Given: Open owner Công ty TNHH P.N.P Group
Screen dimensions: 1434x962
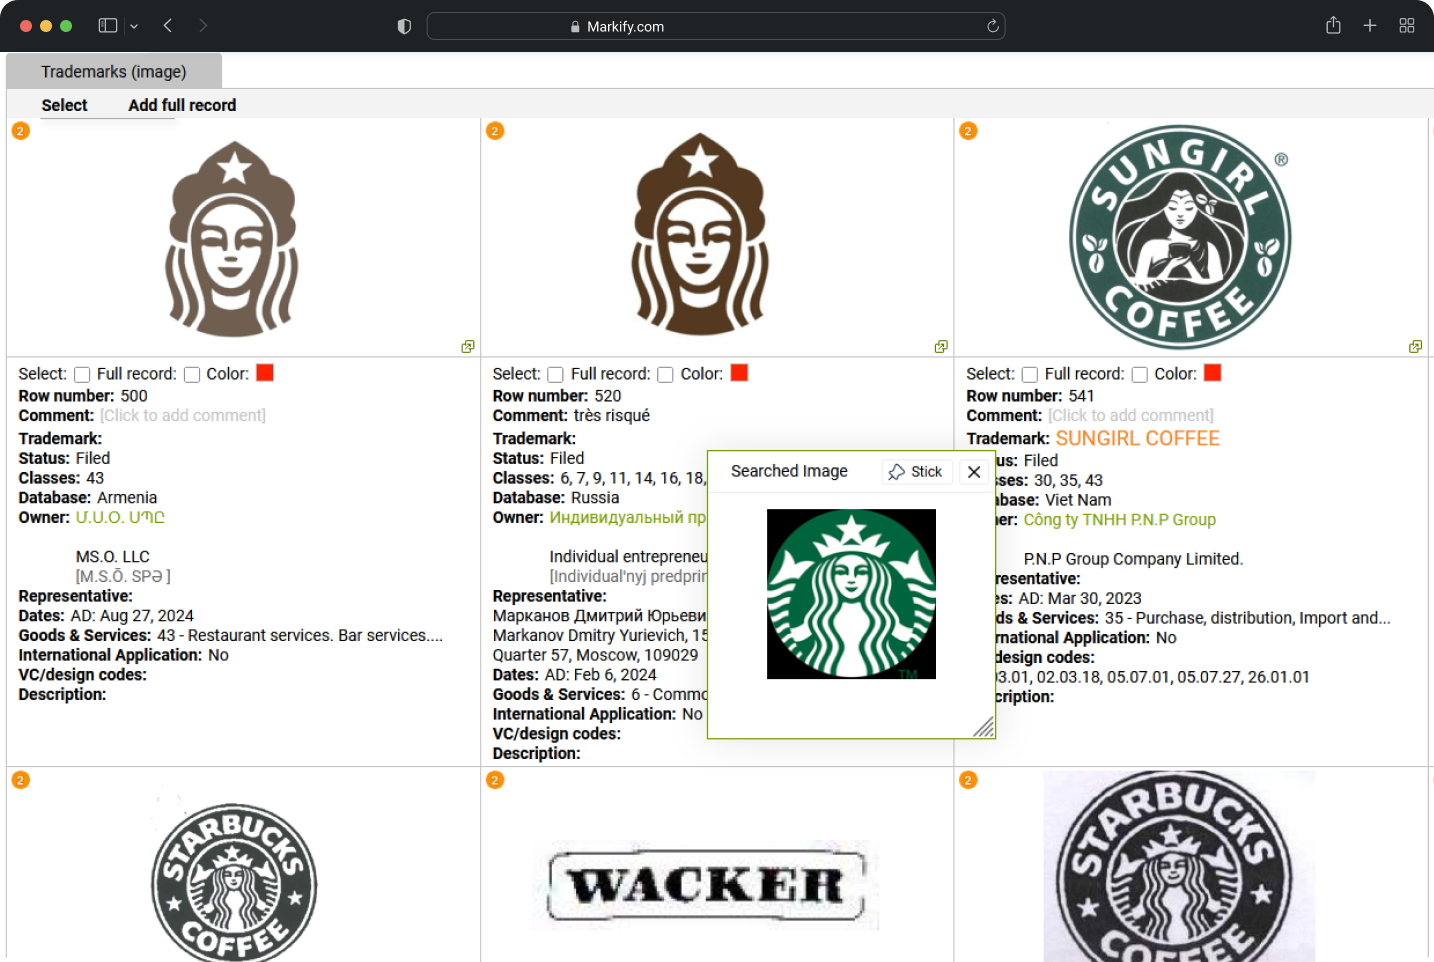Looking at the screenshot, I should [x=1119, y=520].
